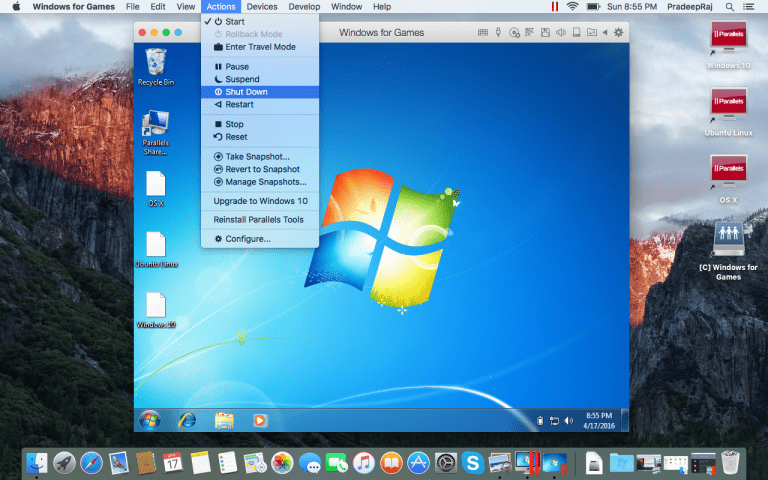The height and width of the screenshot is (480, 768).
Task: Choose Revert to Snapshot menu item
Action: (x=260, y=169)
